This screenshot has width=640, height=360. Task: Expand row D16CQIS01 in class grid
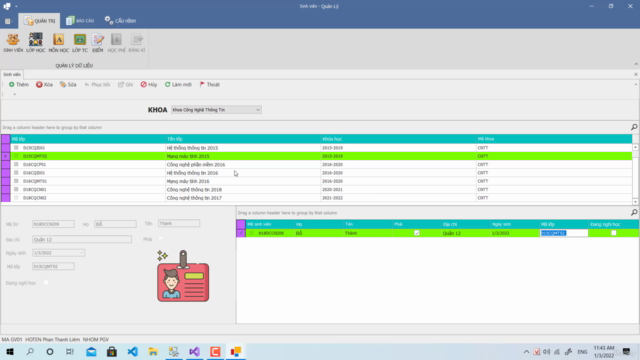[16, 173]
